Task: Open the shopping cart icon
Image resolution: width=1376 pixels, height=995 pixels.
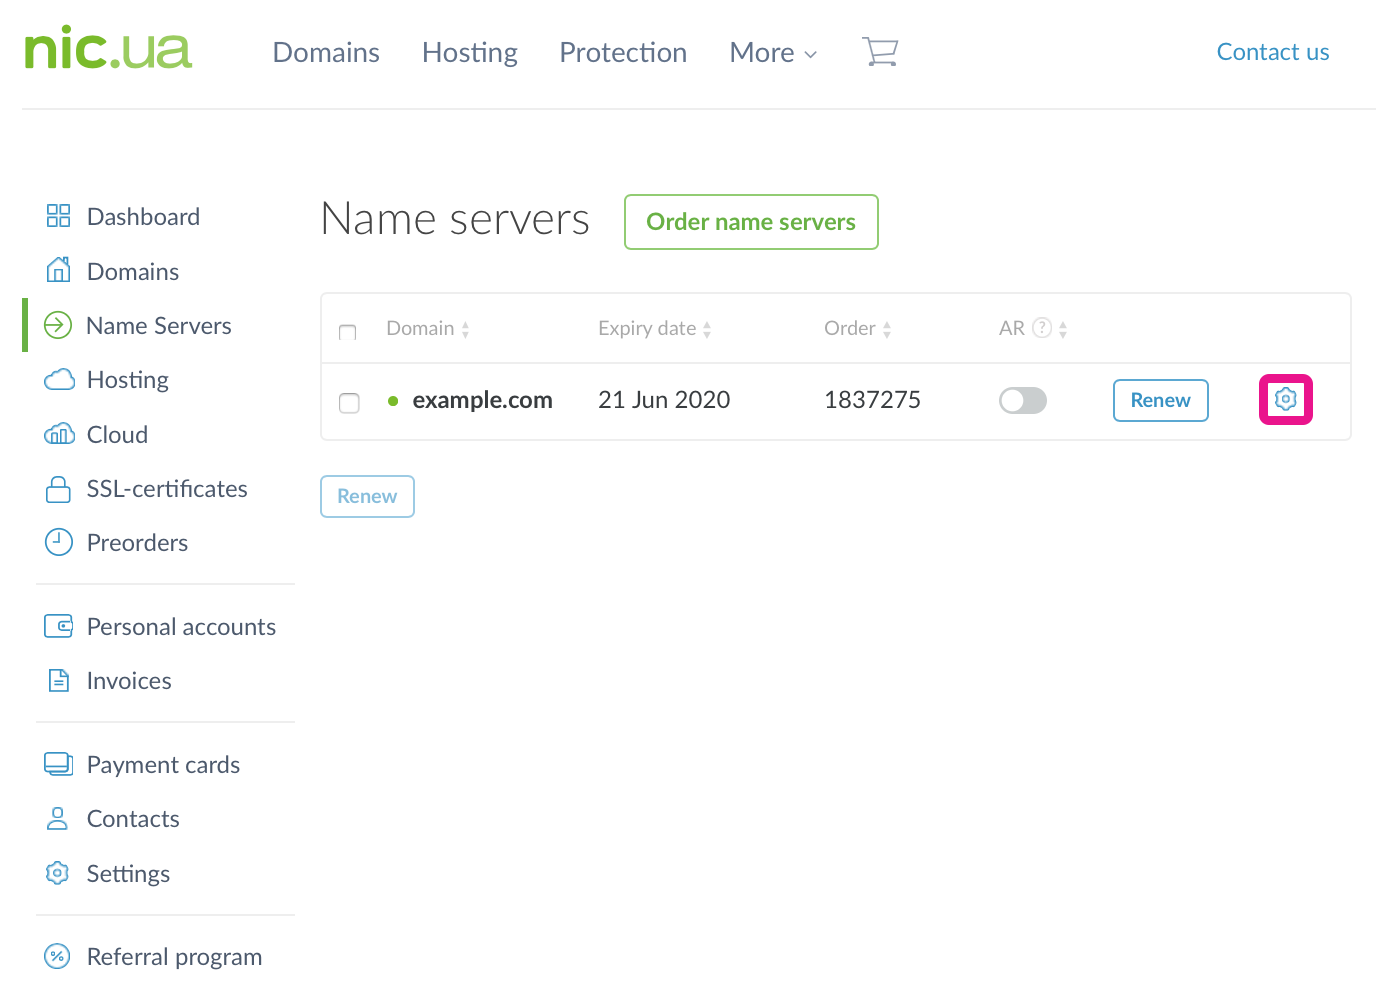Action: [x=880, y=52]
